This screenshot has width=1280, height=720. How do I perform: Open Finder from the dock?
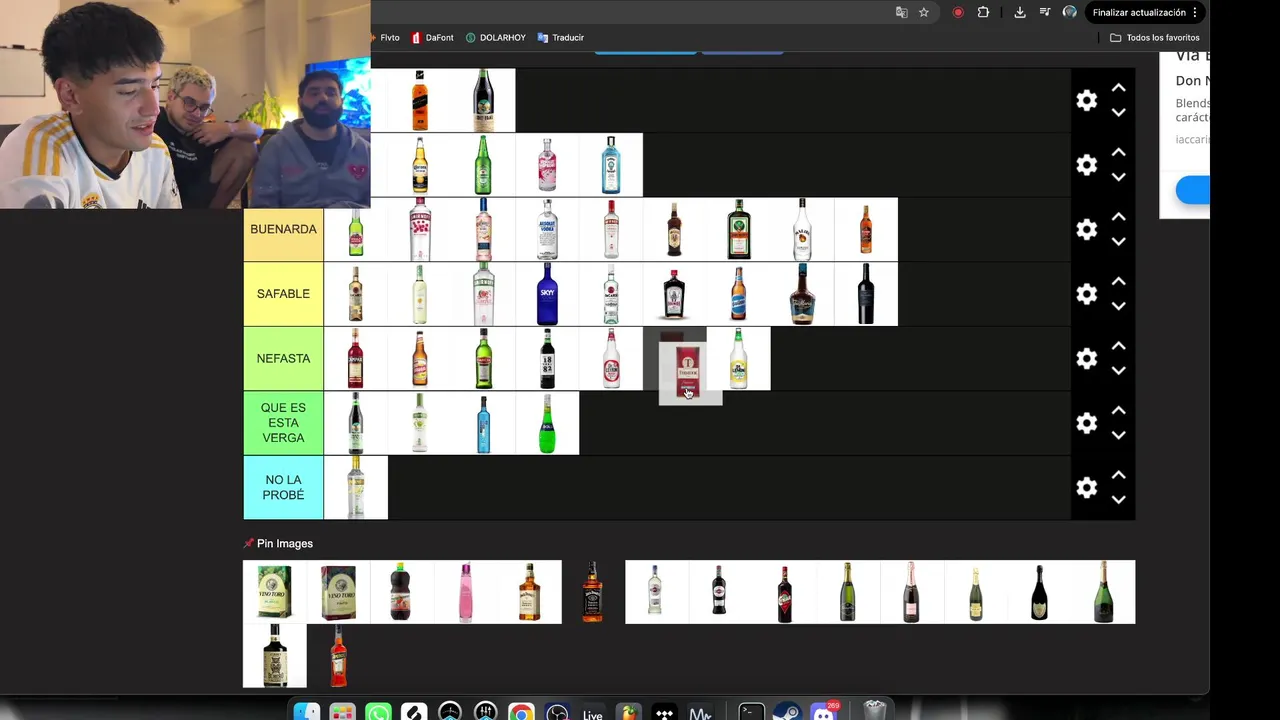click(307, 712)
